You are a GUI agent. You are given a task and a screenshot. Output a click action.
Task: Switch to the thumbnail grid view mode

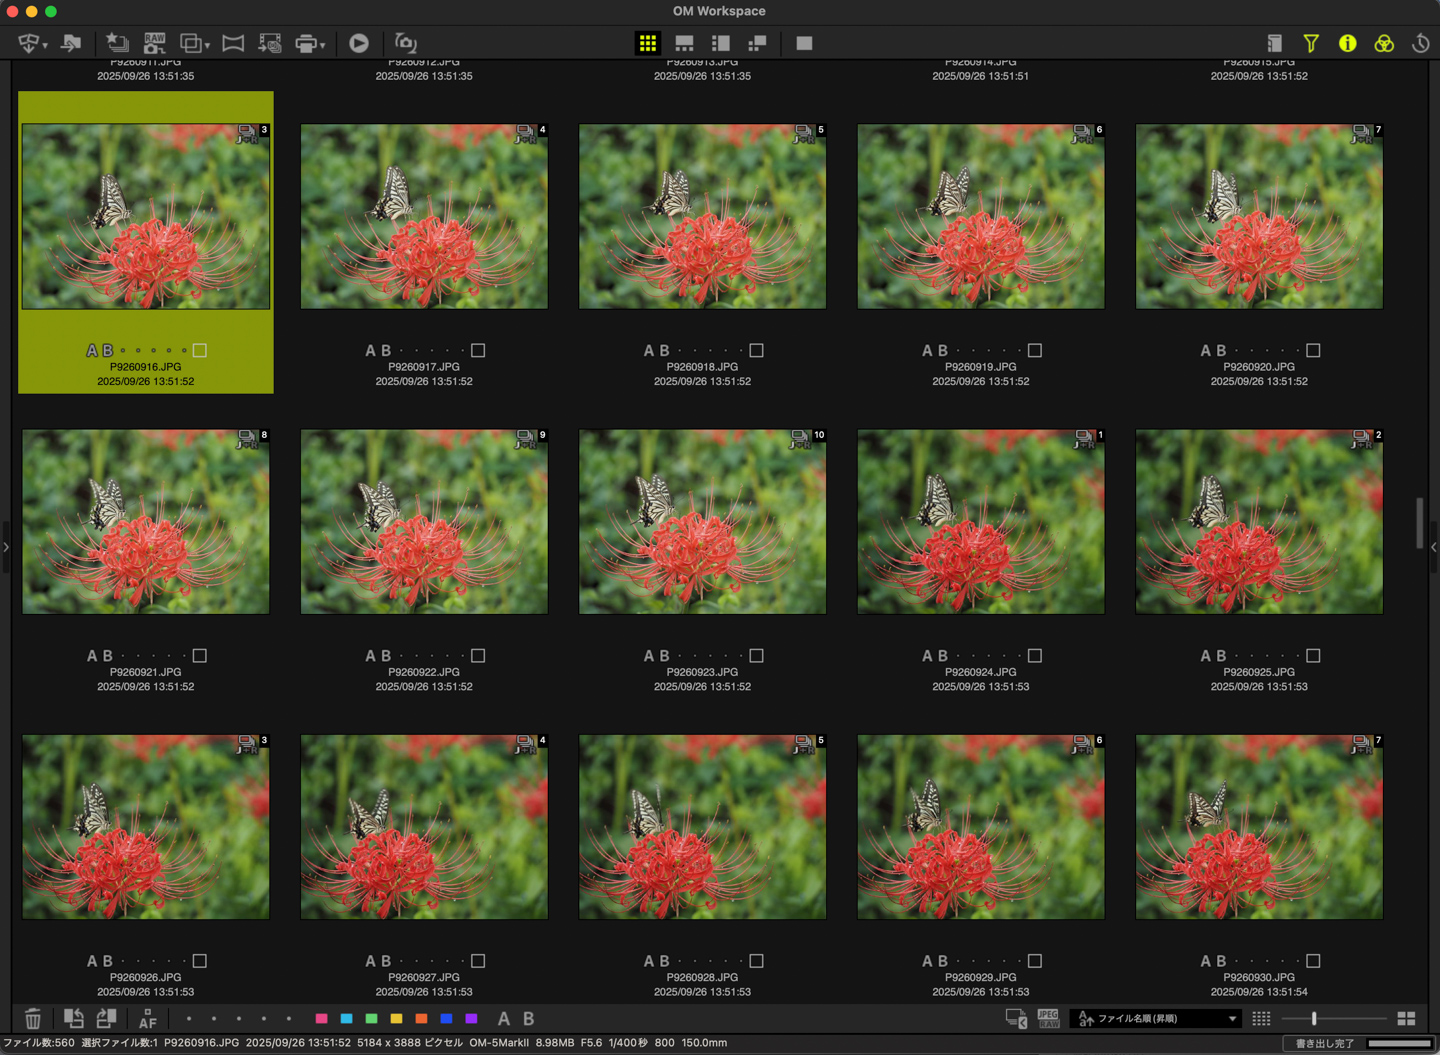648,43
